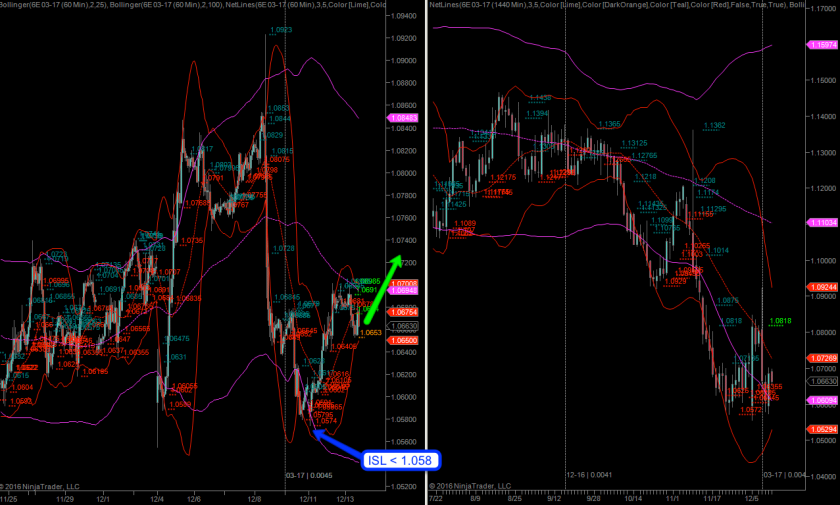The width and height of the screenshot is (840, 505).
Task: Click the red 1.0604 label, 60-min chart
Action: [22, 388]
